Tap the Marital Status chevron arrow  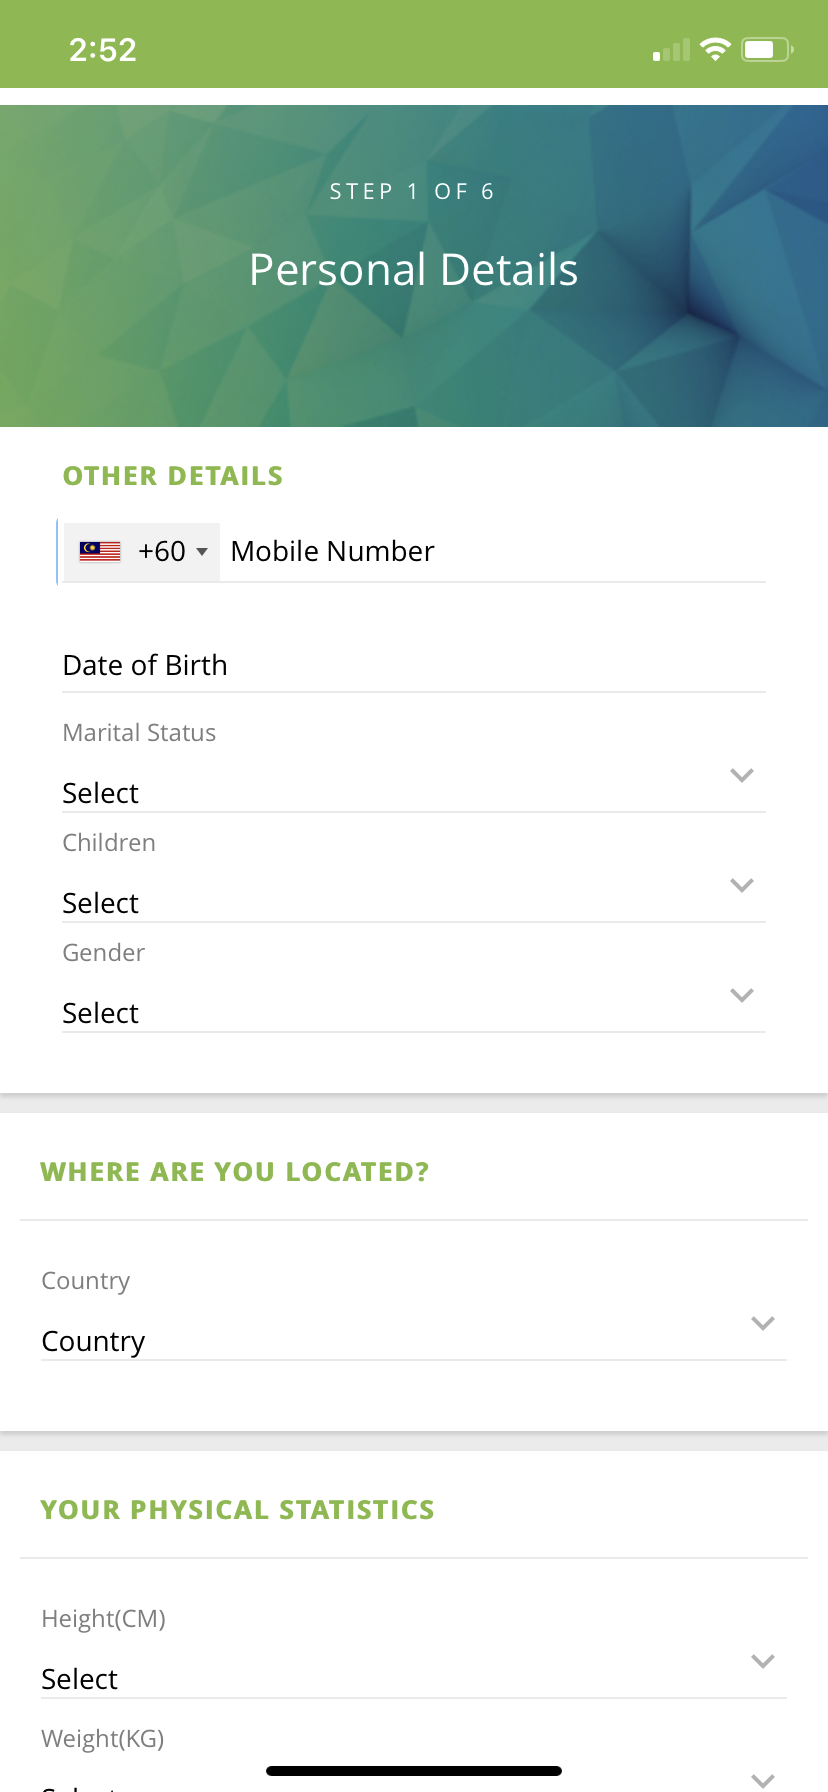point(742,775)
